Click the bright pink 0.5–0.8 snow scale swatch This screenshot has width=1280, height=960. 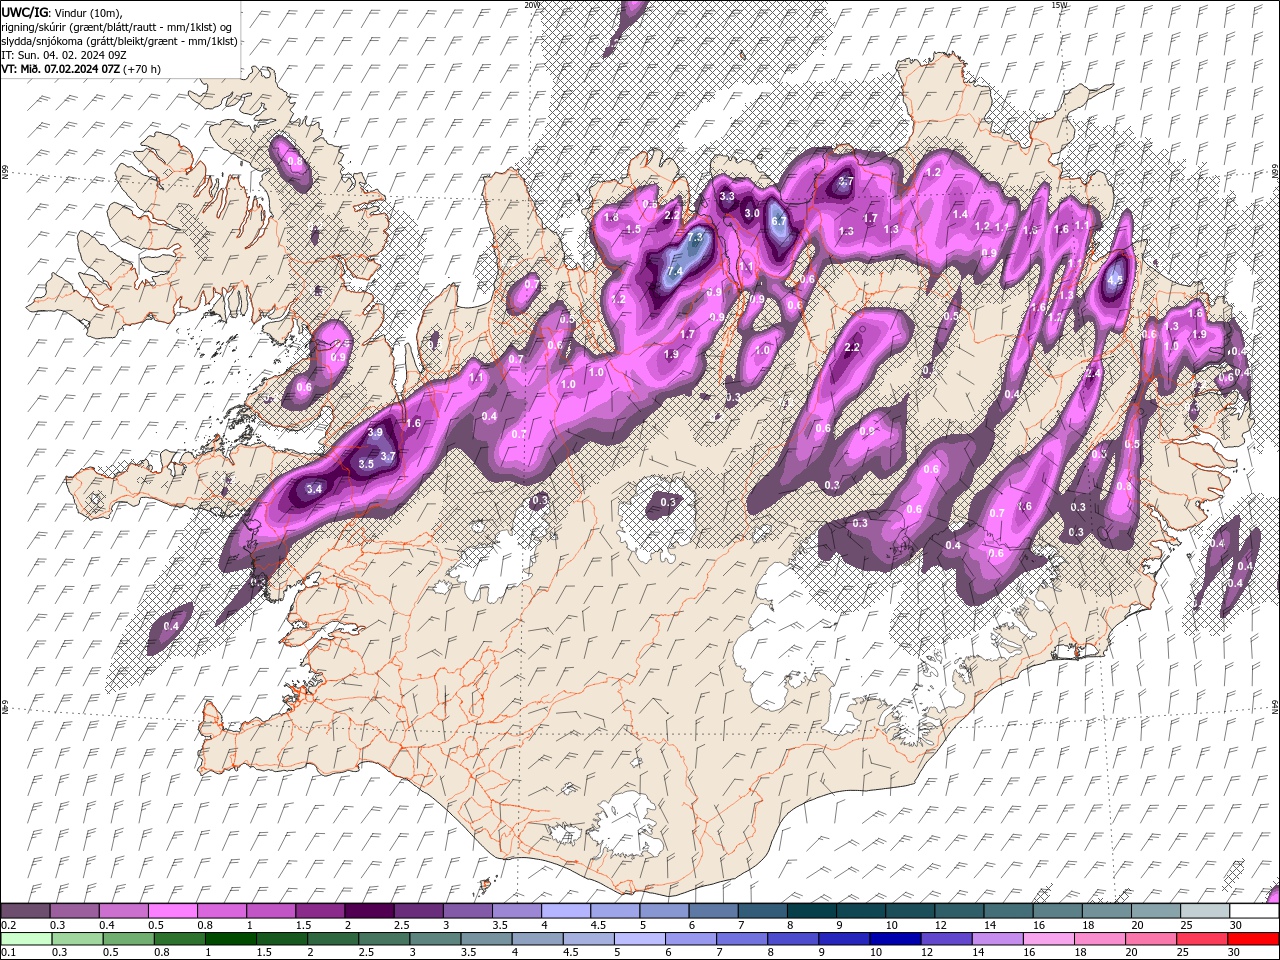click(172, 911)
